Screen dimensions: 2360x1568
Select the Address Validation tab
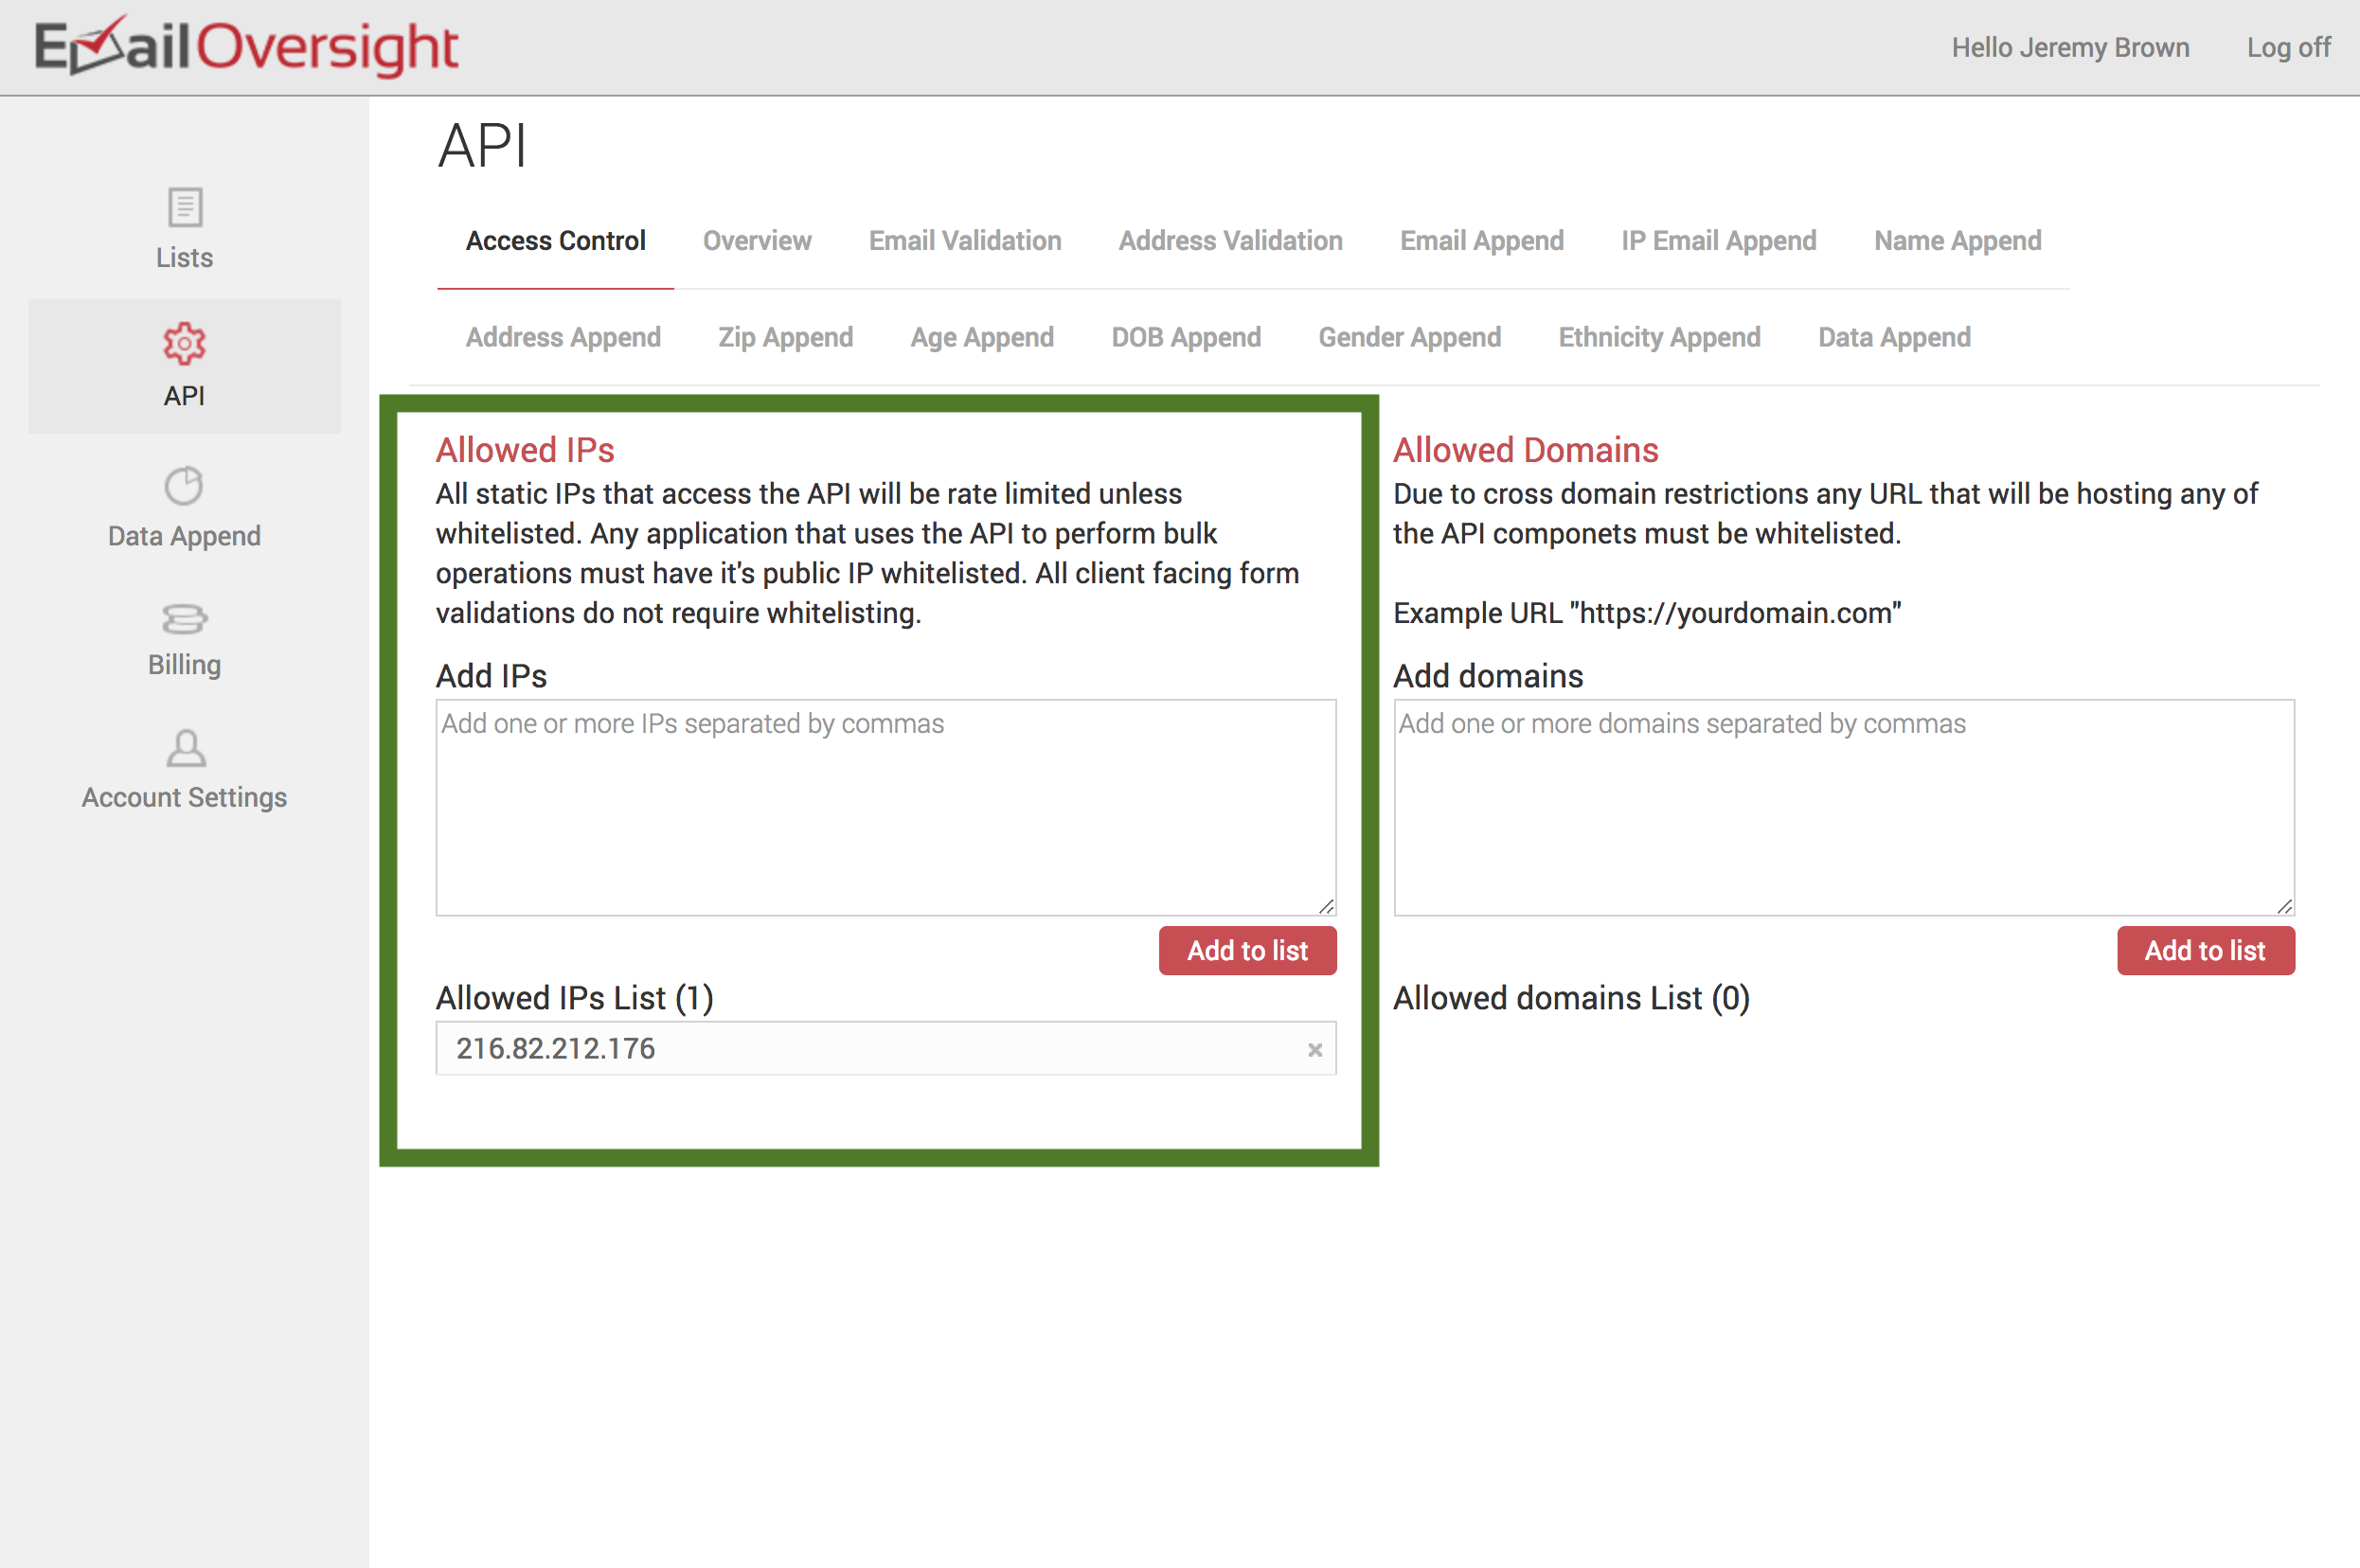tap(1230, 241)
